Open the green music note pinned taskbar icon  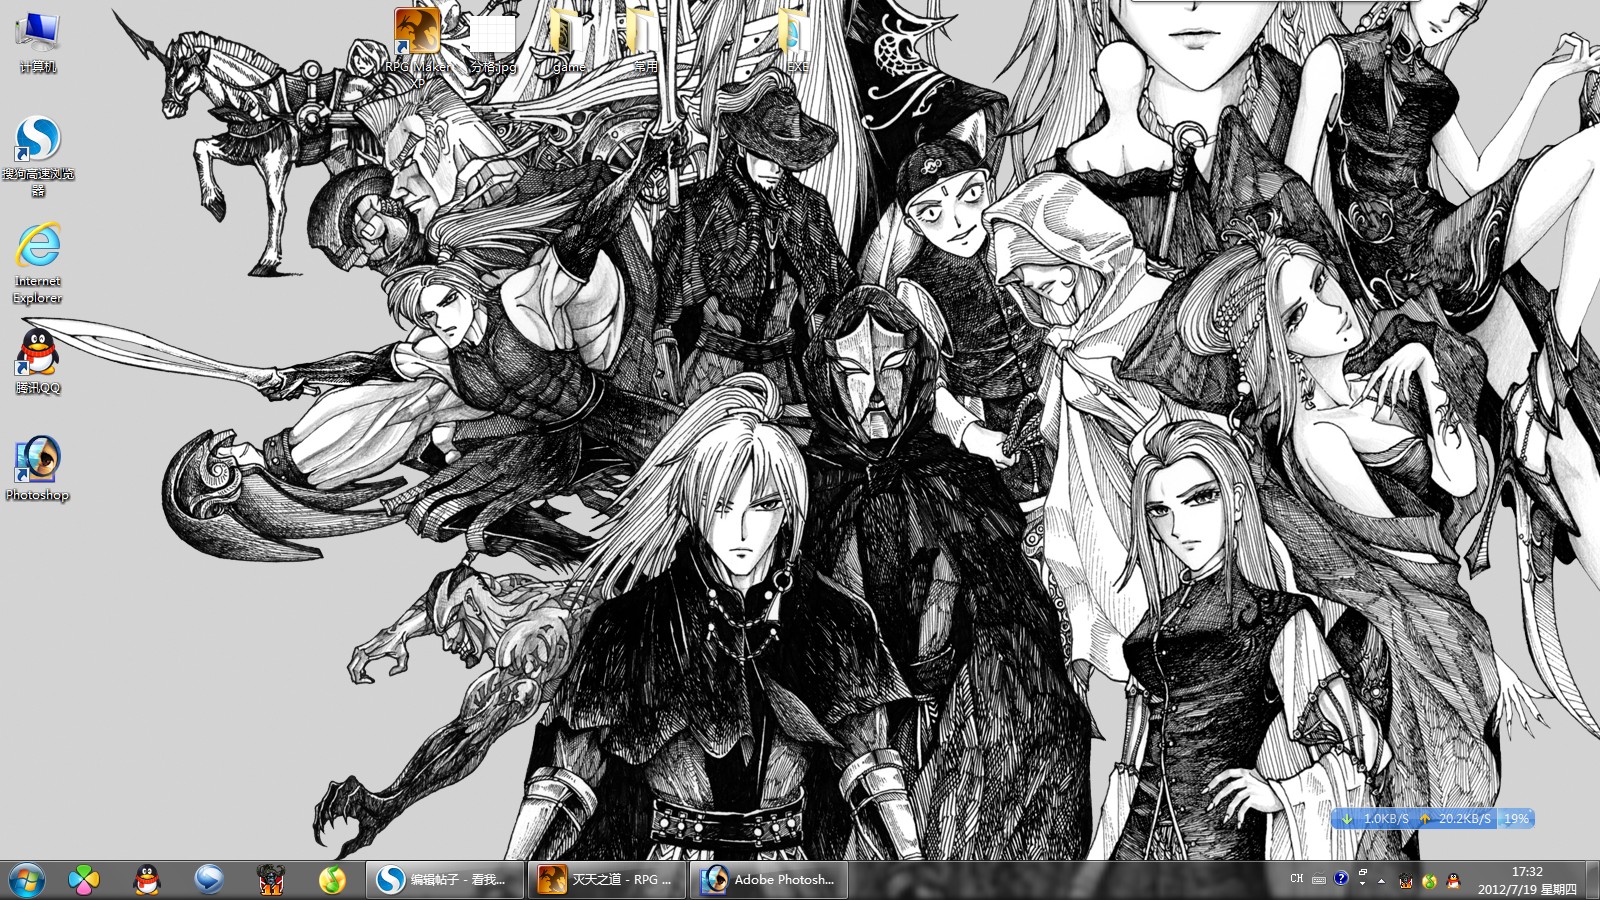pos(332,880)
